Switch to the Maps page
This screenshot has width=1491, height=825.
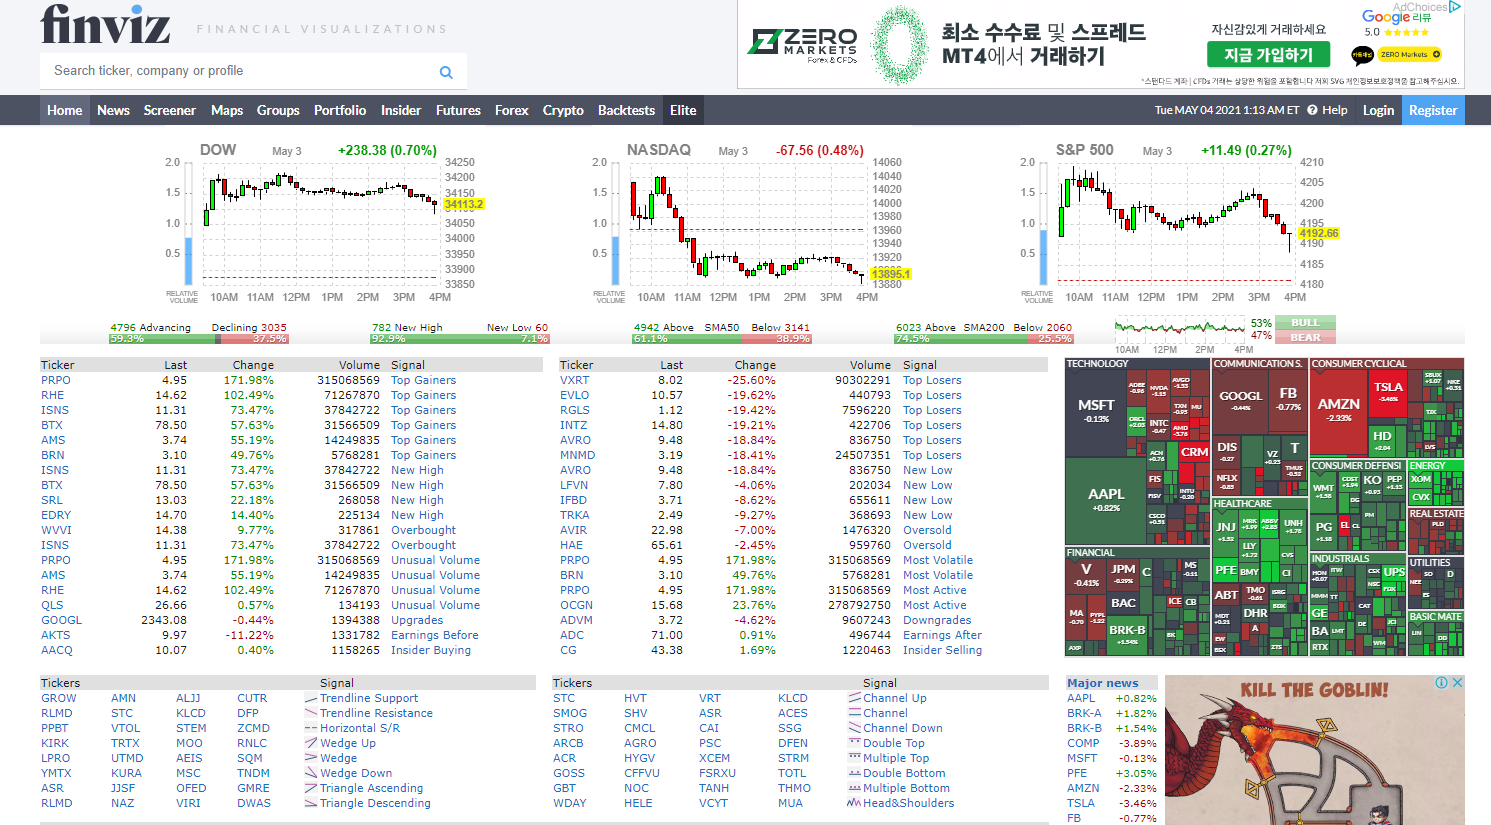coord(227,110)
